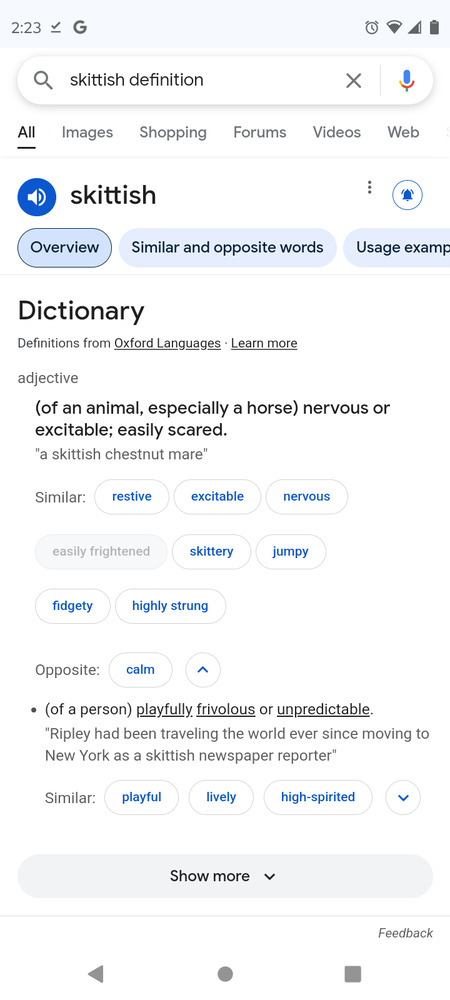
Task: Collapse the Opposite words list
Action: [203, 670]
